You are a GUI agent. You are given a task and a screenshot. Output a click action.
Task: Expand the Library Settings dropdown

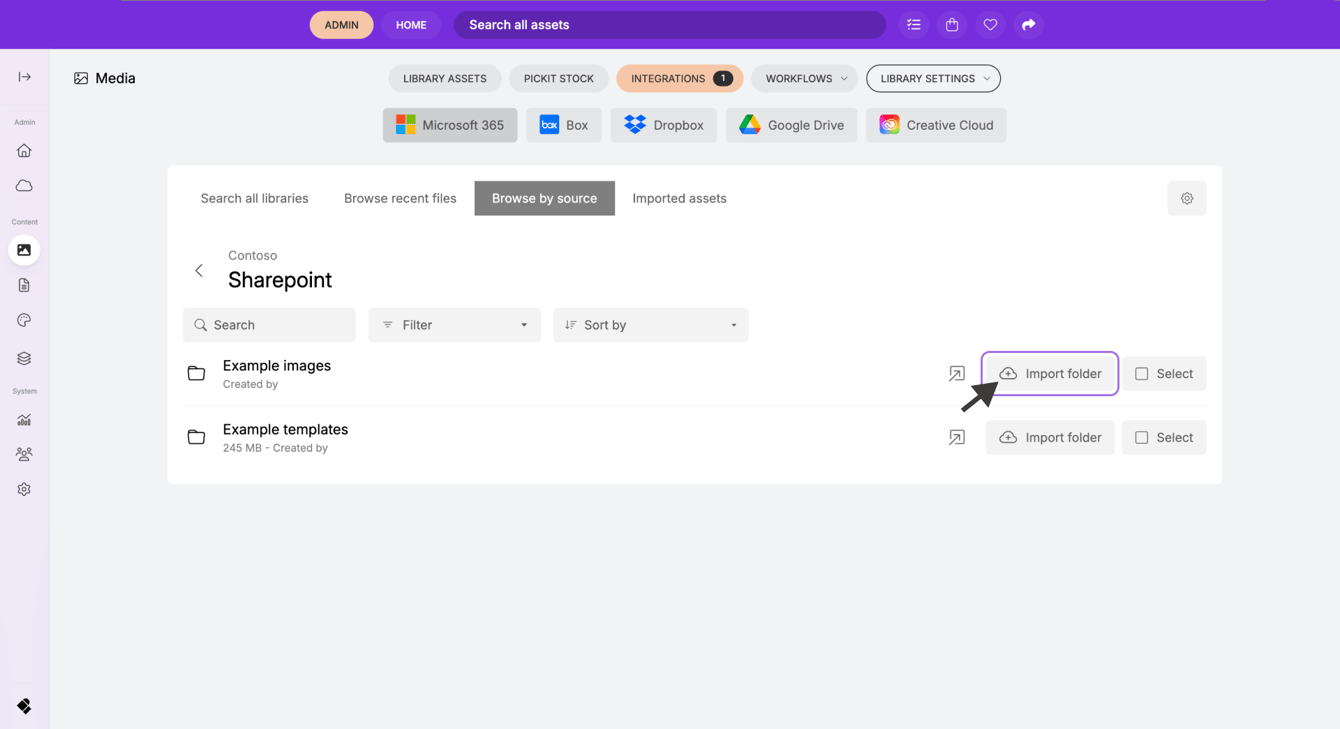933,78
